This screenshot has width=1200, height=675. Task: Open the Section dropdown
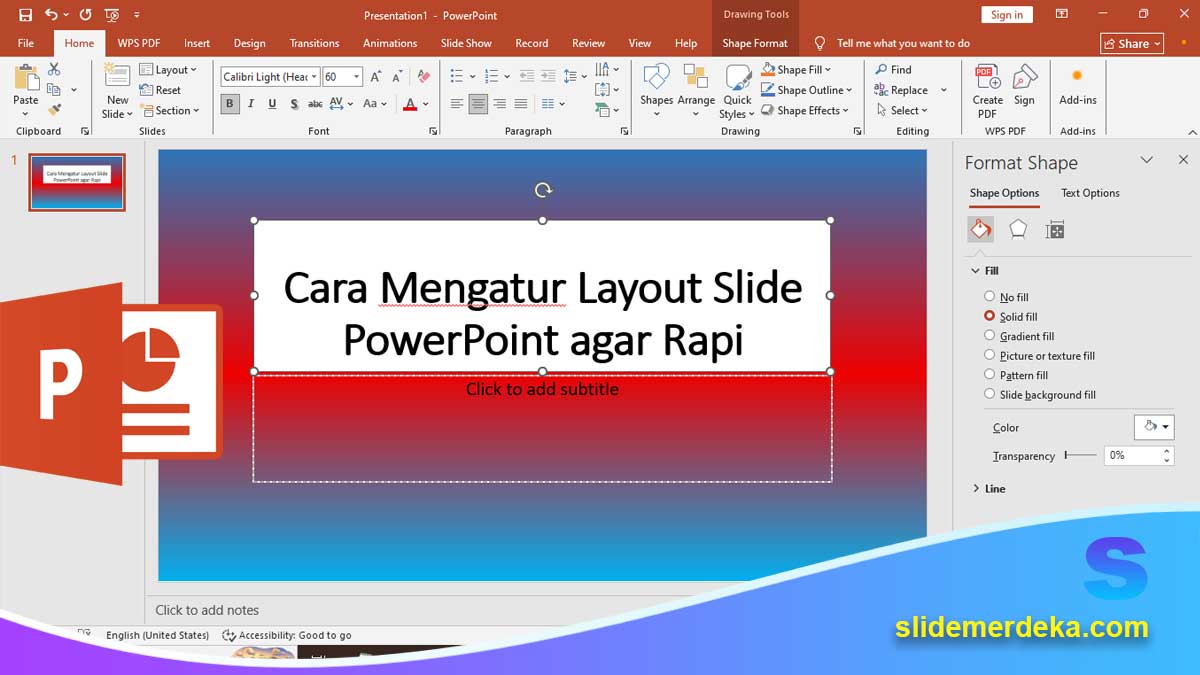pyautogui.click(x=169, y=110)
